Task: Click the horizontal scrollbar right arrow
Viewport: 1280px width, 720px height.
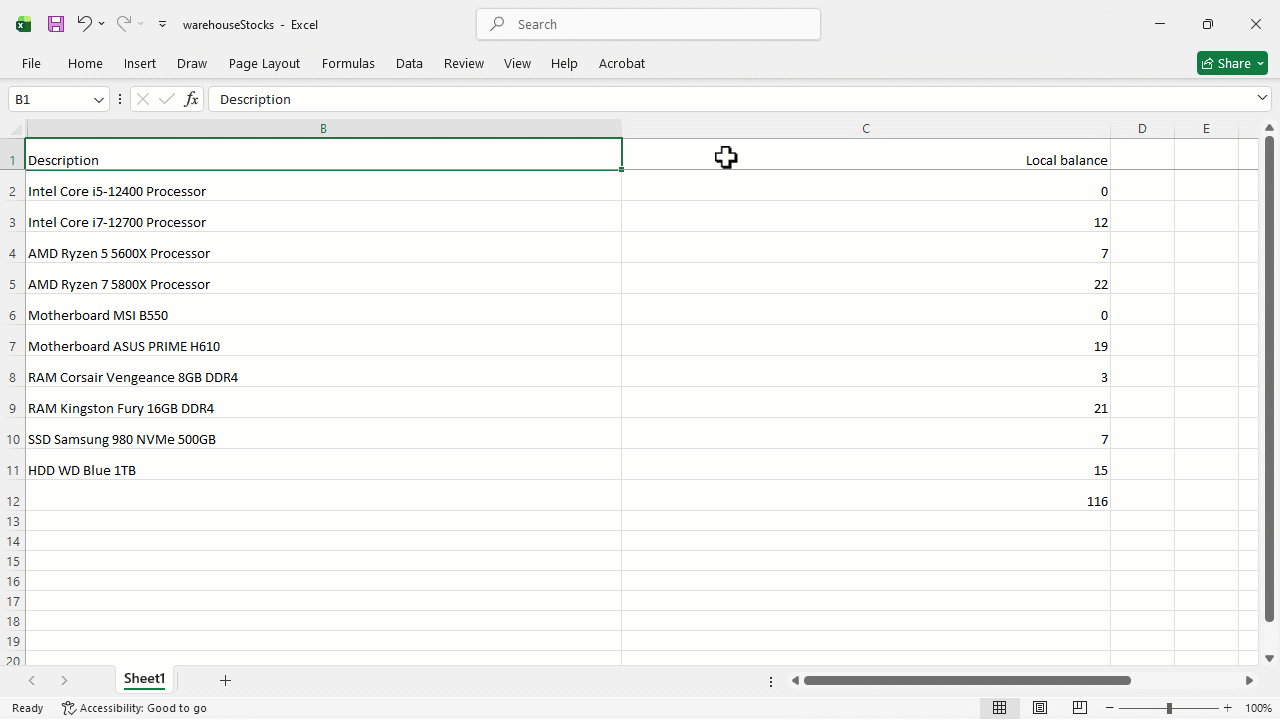Action: (x=1249, y=681)
